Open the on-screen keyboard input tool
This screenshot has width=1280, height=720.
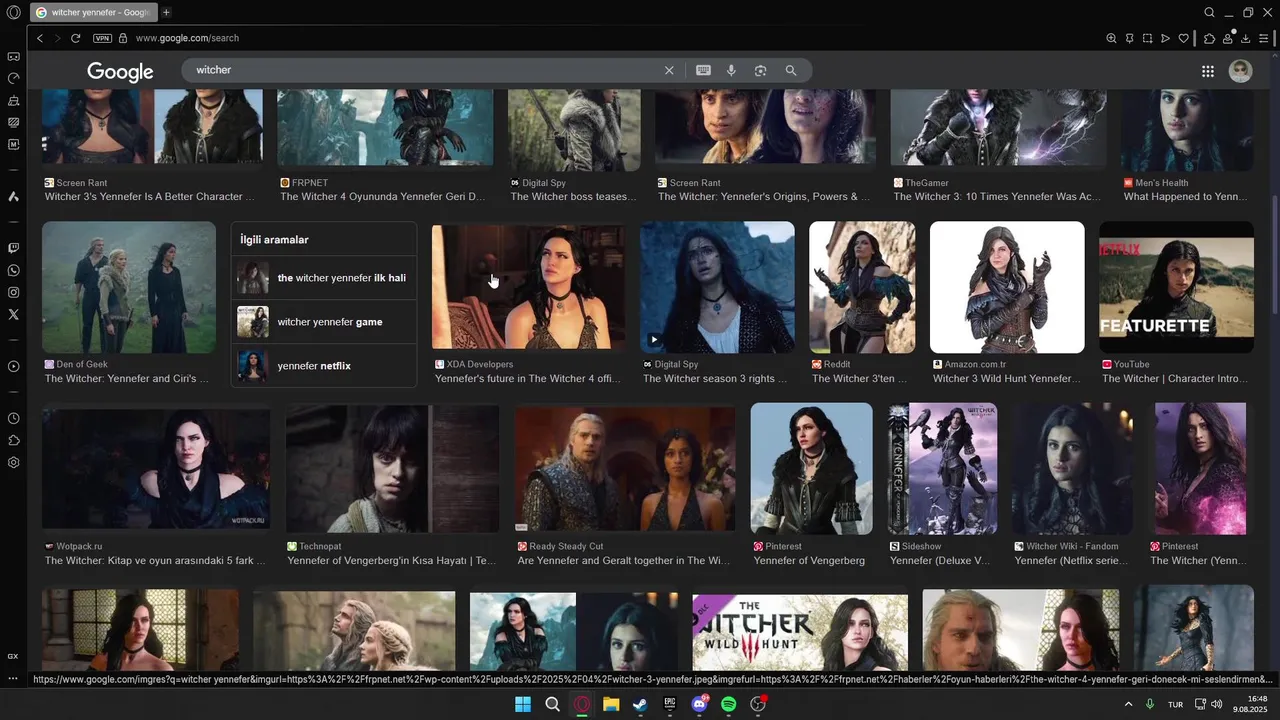703,70
